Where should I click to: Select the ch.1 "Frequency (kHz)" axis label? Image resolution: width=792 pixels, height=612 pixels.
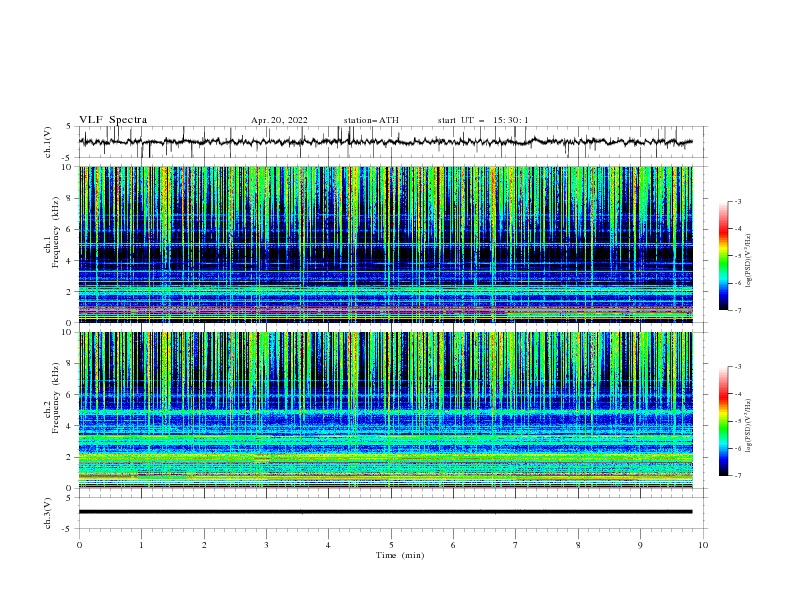(x=56, y=232)
